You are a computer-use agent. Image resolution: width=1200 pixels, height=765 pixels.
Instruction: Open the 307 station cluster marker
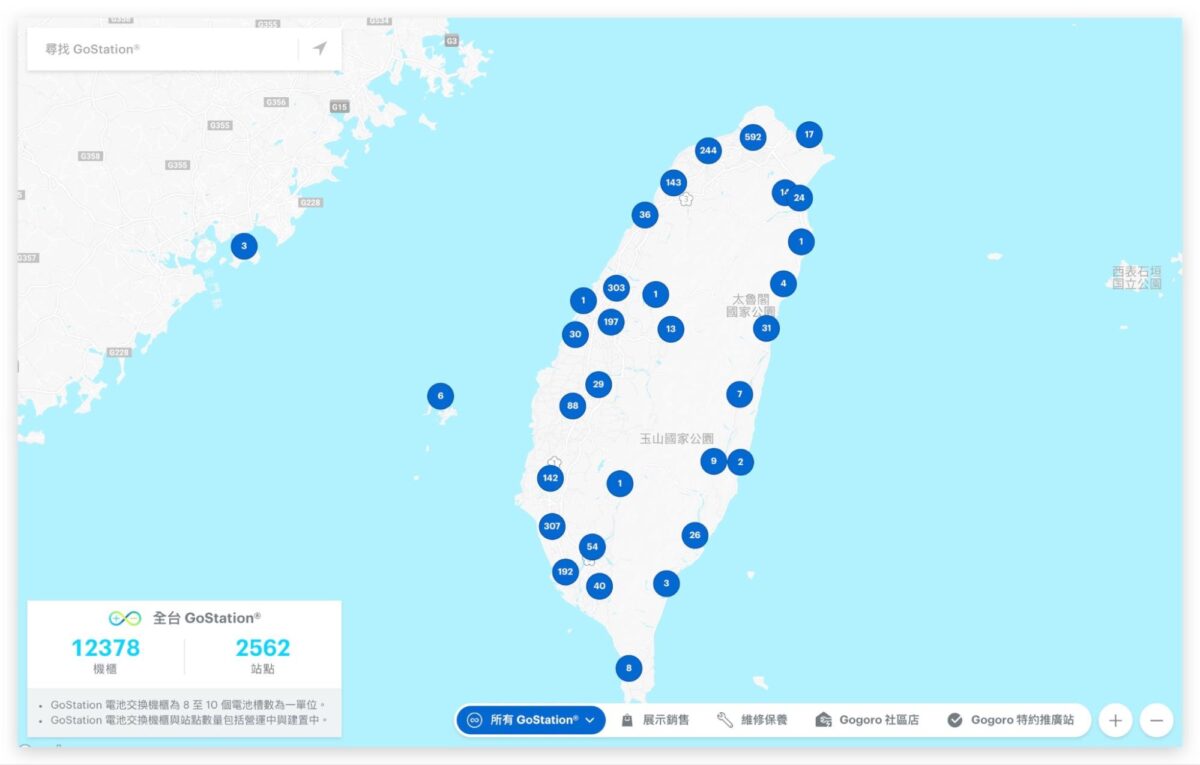(x=552, y=526)
